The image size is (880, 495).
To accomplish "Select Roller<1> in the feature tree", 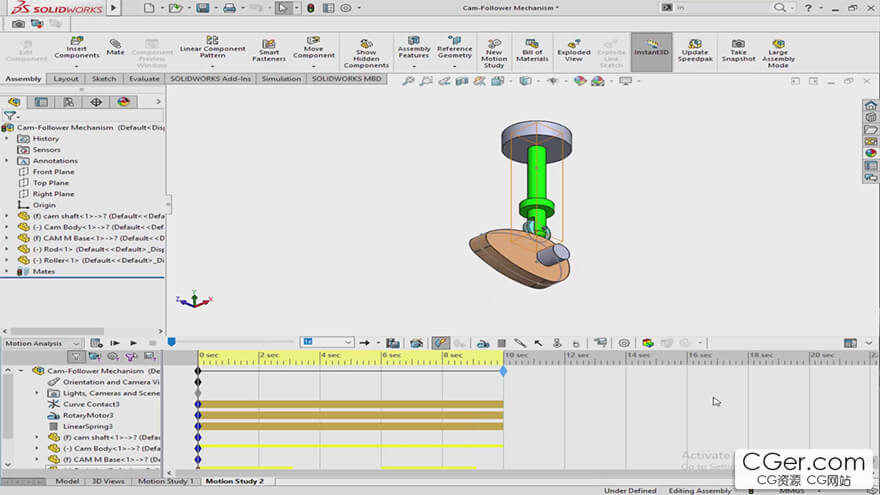I will (x=91, y=260).
